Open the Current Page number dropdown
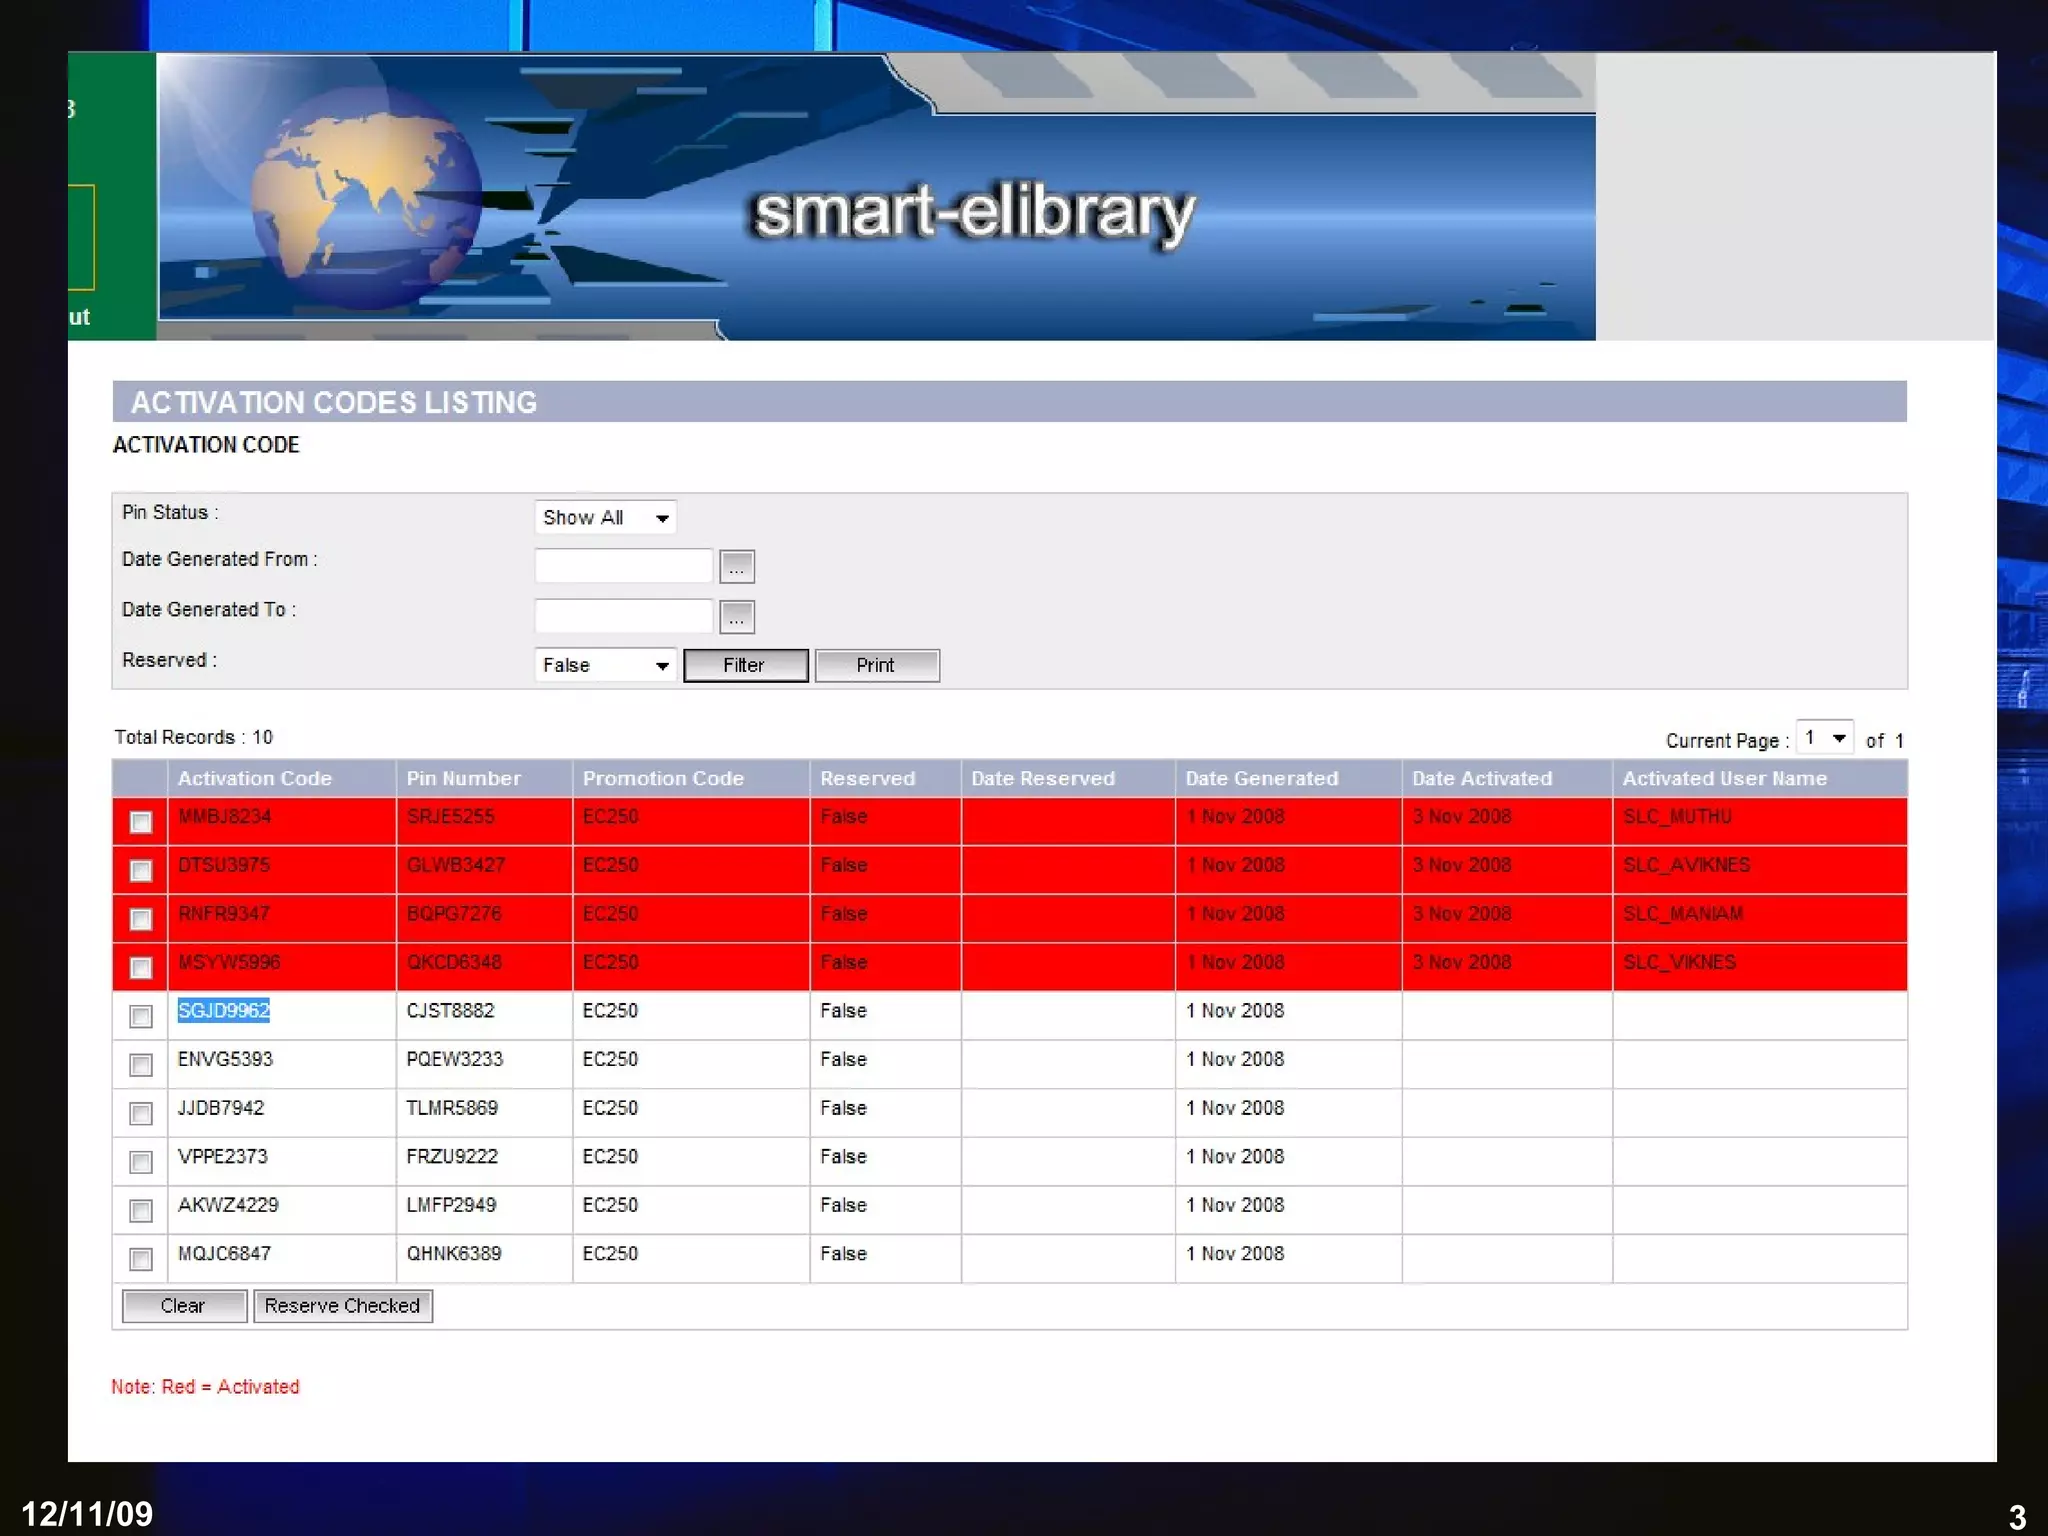Screen dimensions: 2048x1536 (x=1824, y=738)
